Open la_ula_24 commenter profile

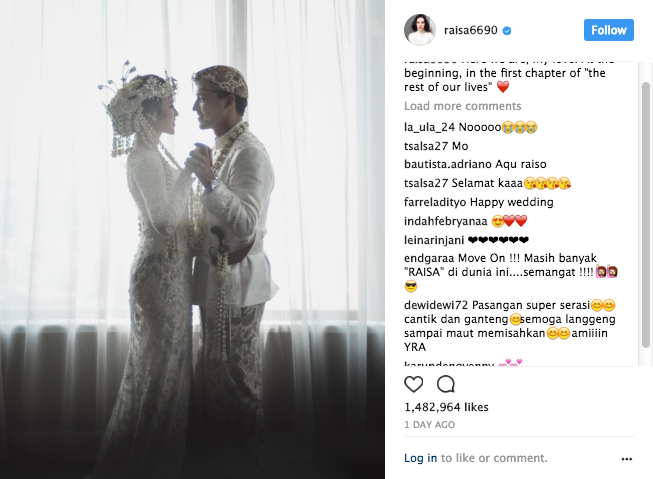429,127
